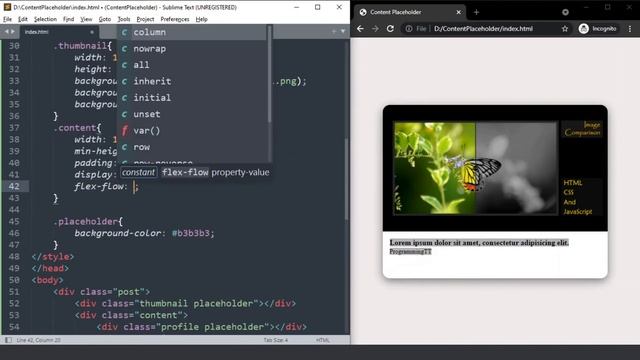Go forward in the browser
640x360 pixels.
pyautogui.click(x=375, y=29)
